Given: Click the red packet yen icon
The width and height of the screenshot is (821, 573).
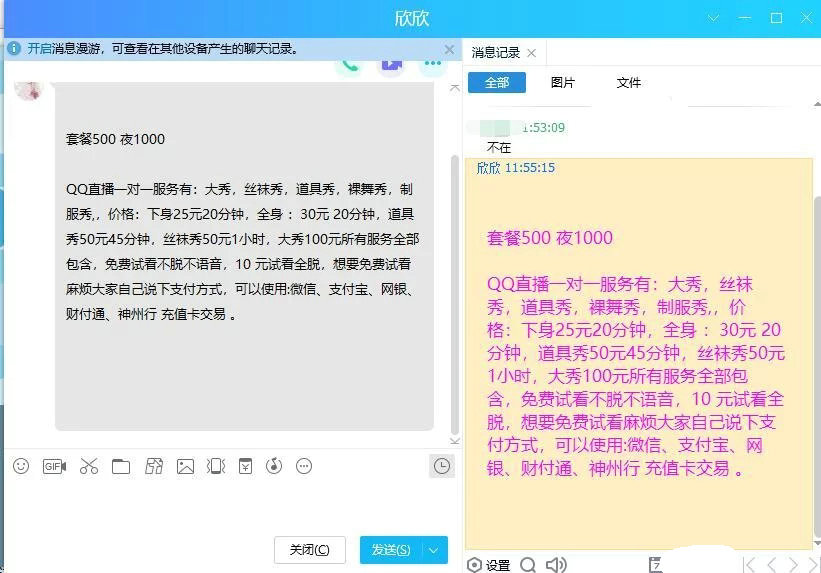Looking at the screenshot, I should [245, 466].
